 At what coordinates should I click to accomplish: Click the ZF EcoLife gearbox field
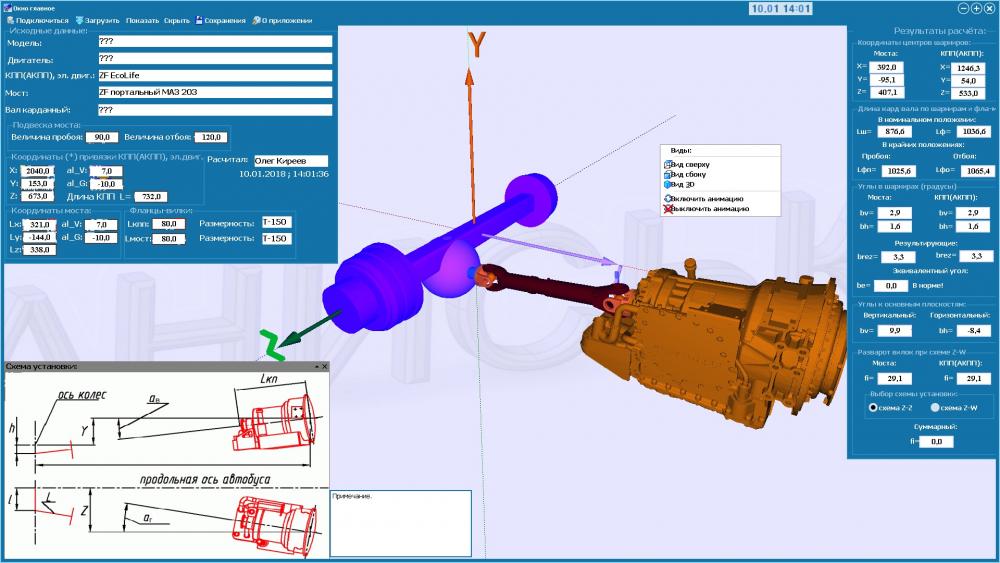tap(215, 75)
